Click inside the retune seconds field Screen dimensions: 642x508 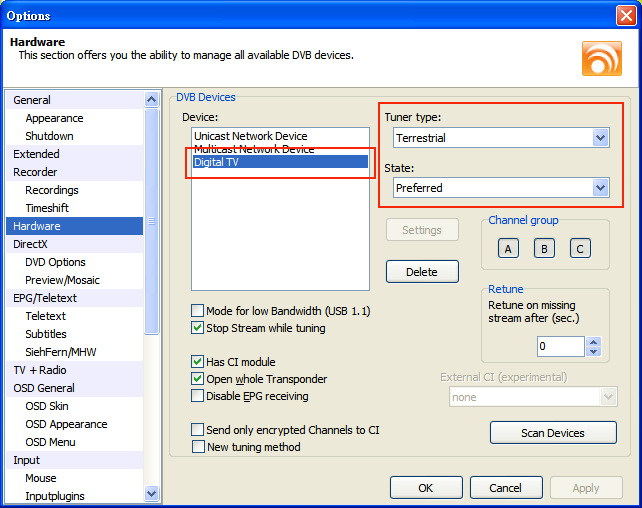(559, 347)
